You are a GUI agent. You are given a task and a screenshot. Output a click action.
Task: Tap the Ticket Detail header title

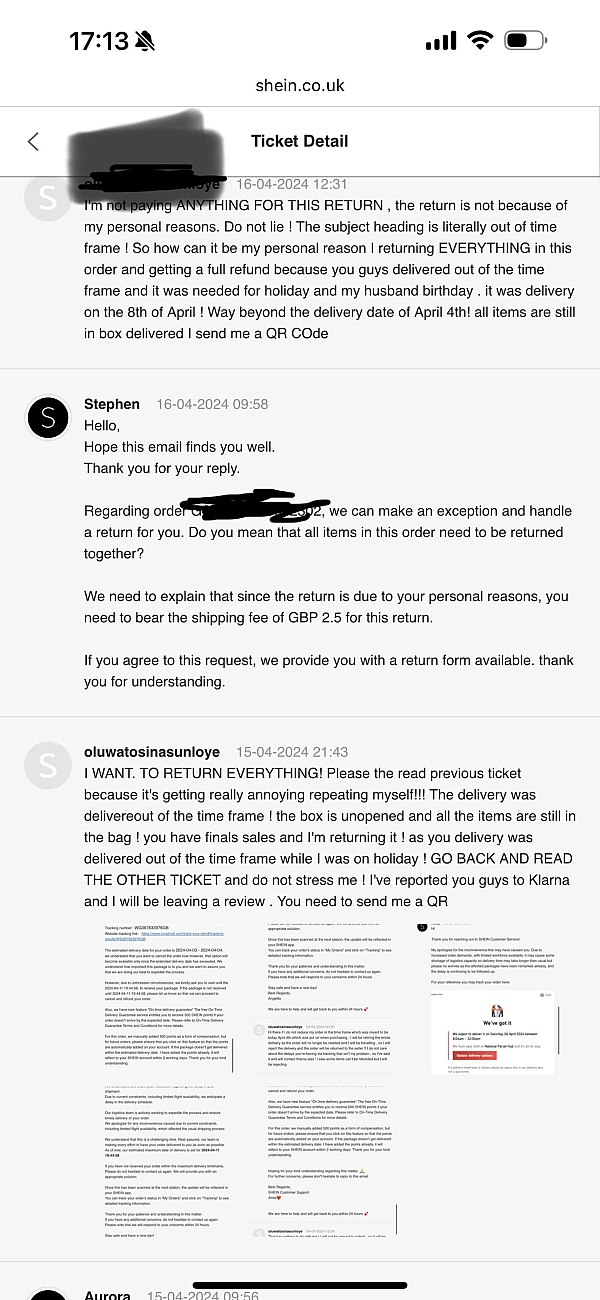(299, 141)
